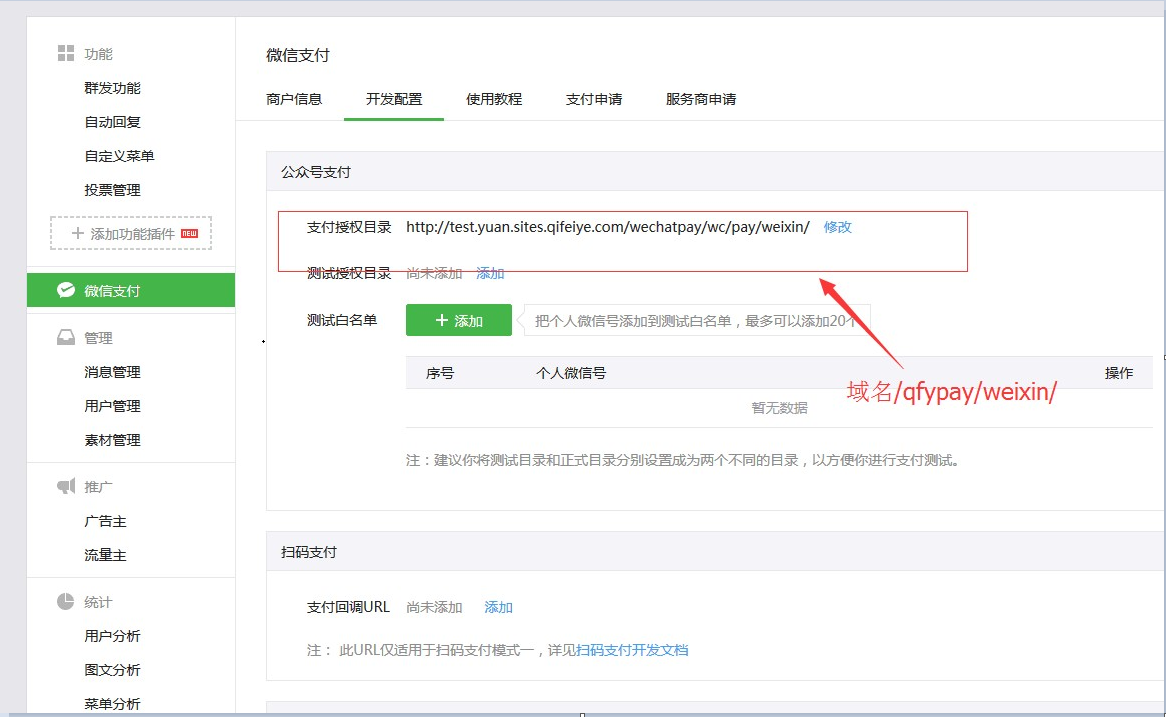Screen dimensions: 1166x717
Task: Switch to the 服务商申请 tab
Action: point(700,99)
